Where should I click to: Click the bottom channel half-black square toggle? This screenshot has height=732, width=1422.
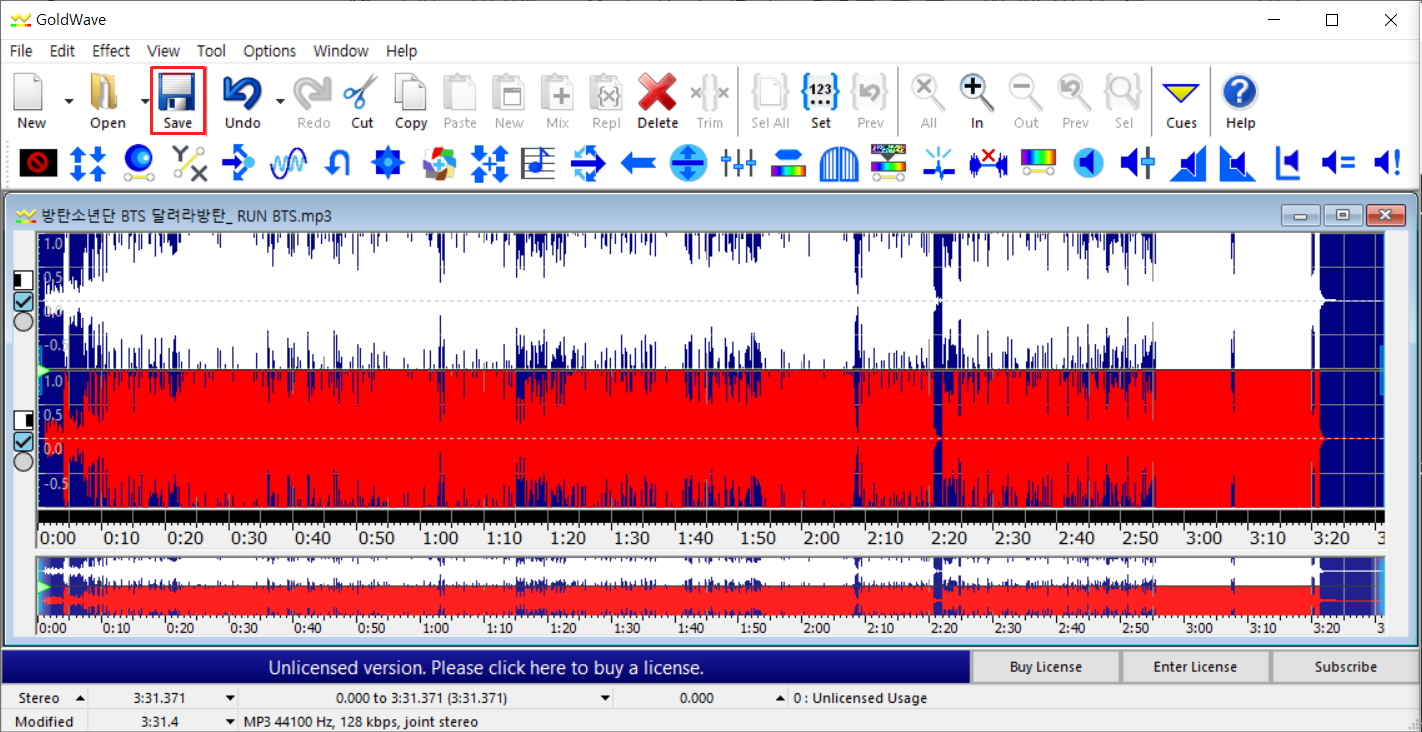click(23, 419)
